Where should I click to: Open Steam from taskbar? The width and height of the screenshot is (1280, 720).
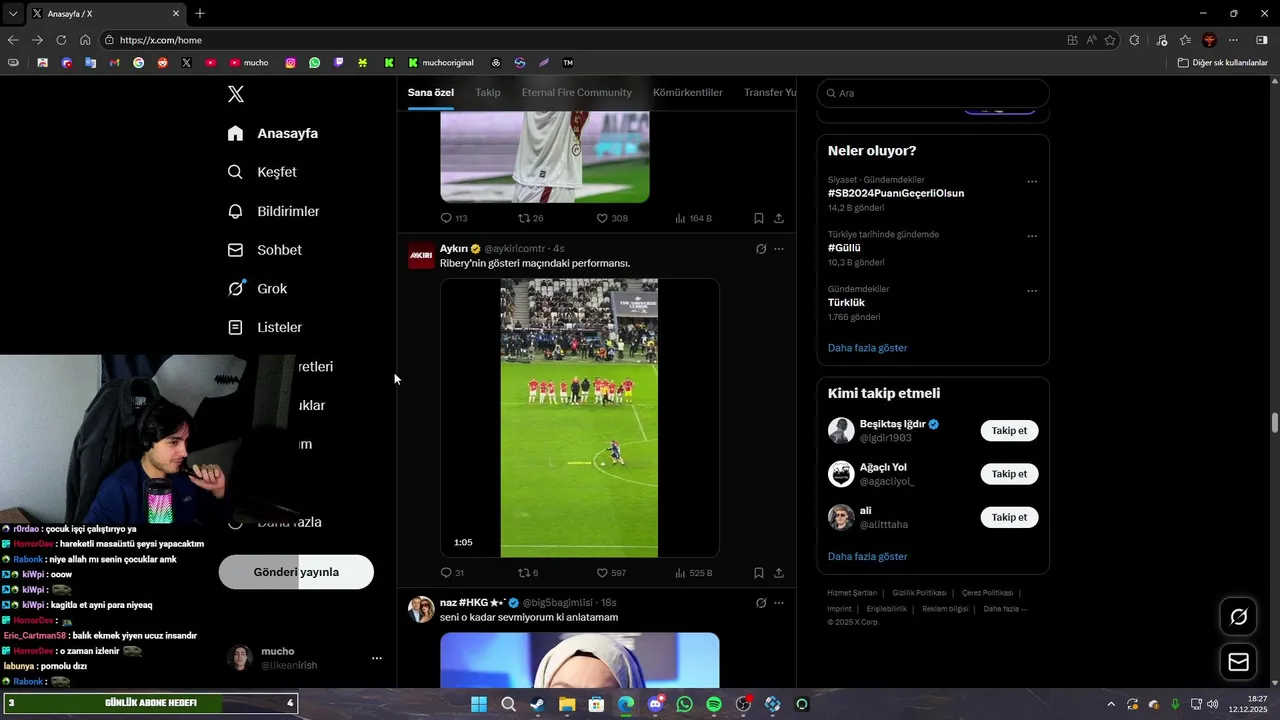pyautogui.click(x=538, y=704)
